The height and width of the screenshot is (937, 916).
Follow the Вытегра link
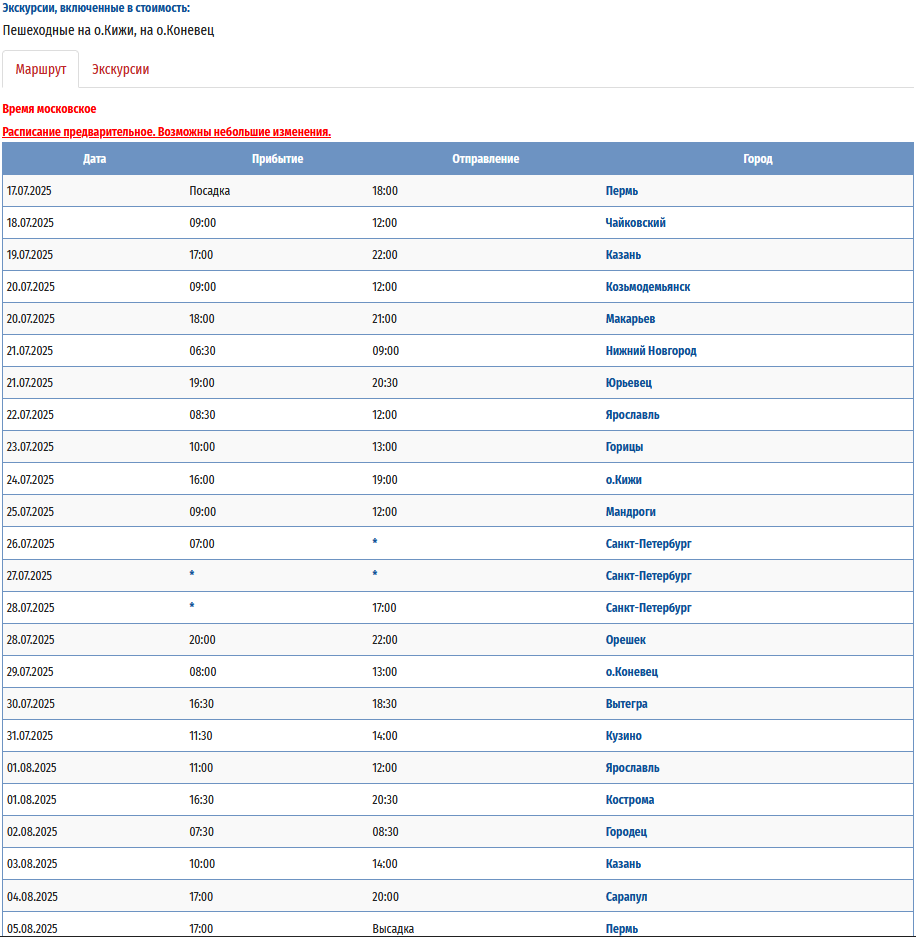click(x=626, y=704)
